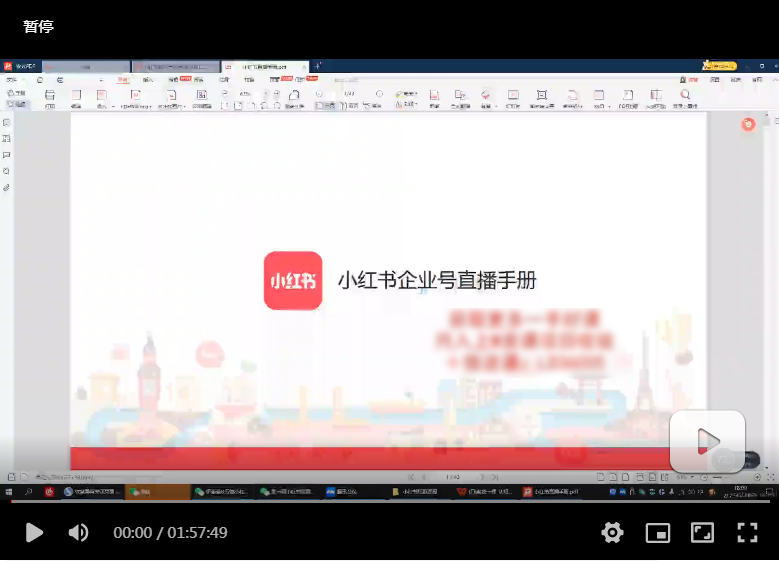Click the red floating assistant circle icon
This screenshot has width=779, height=561.
point(748,124)
